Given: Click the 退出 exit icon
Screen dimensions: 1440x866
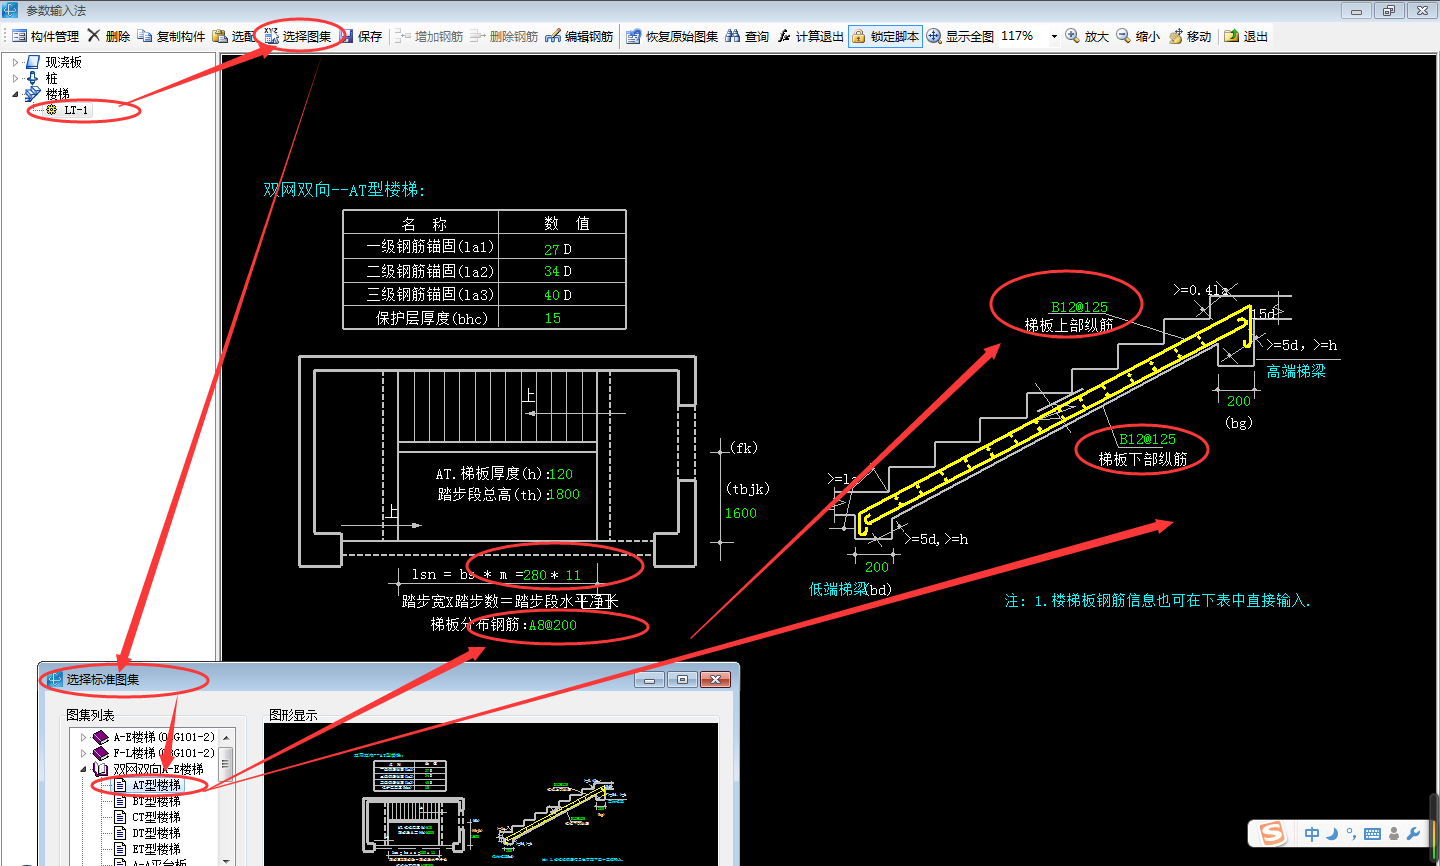Looking at the screenshot, I should (1231, 36).
